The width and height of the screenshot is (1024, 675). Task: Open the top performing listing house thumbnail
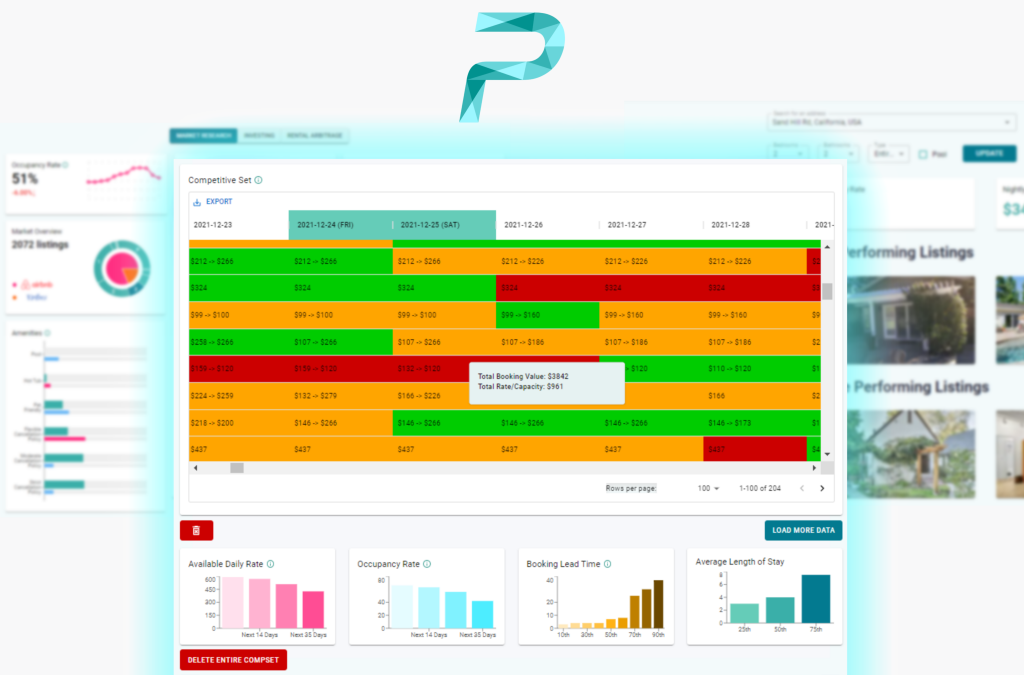click(x=911, y=320)
